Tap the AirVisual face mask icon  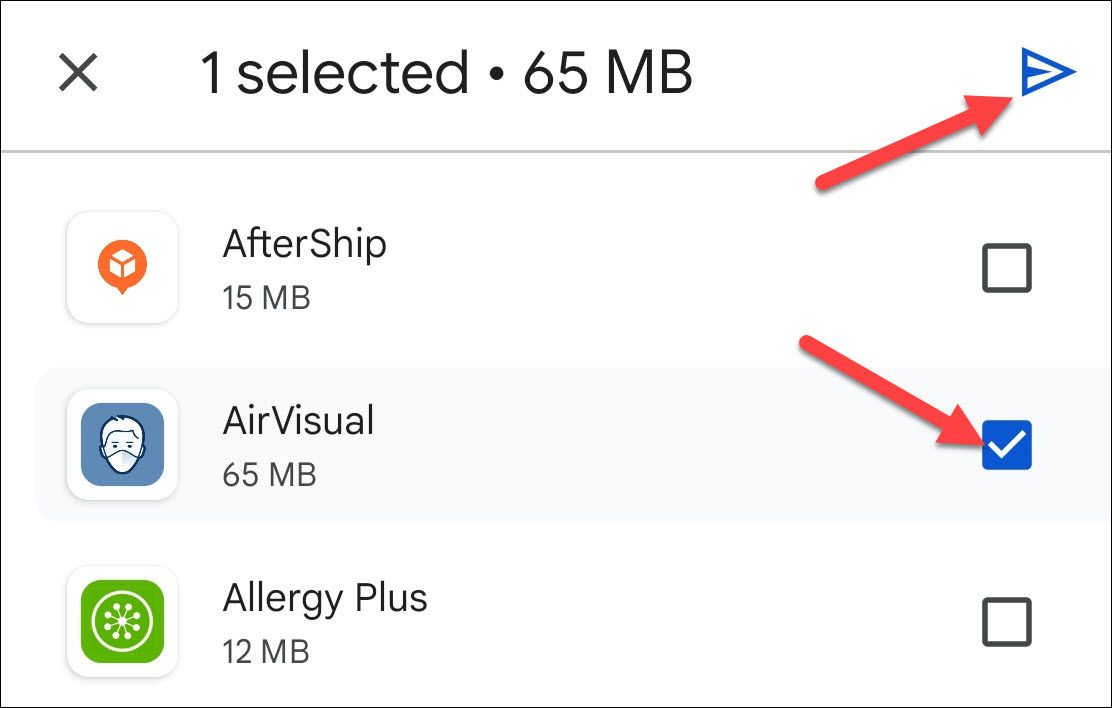tap(122, 444)
